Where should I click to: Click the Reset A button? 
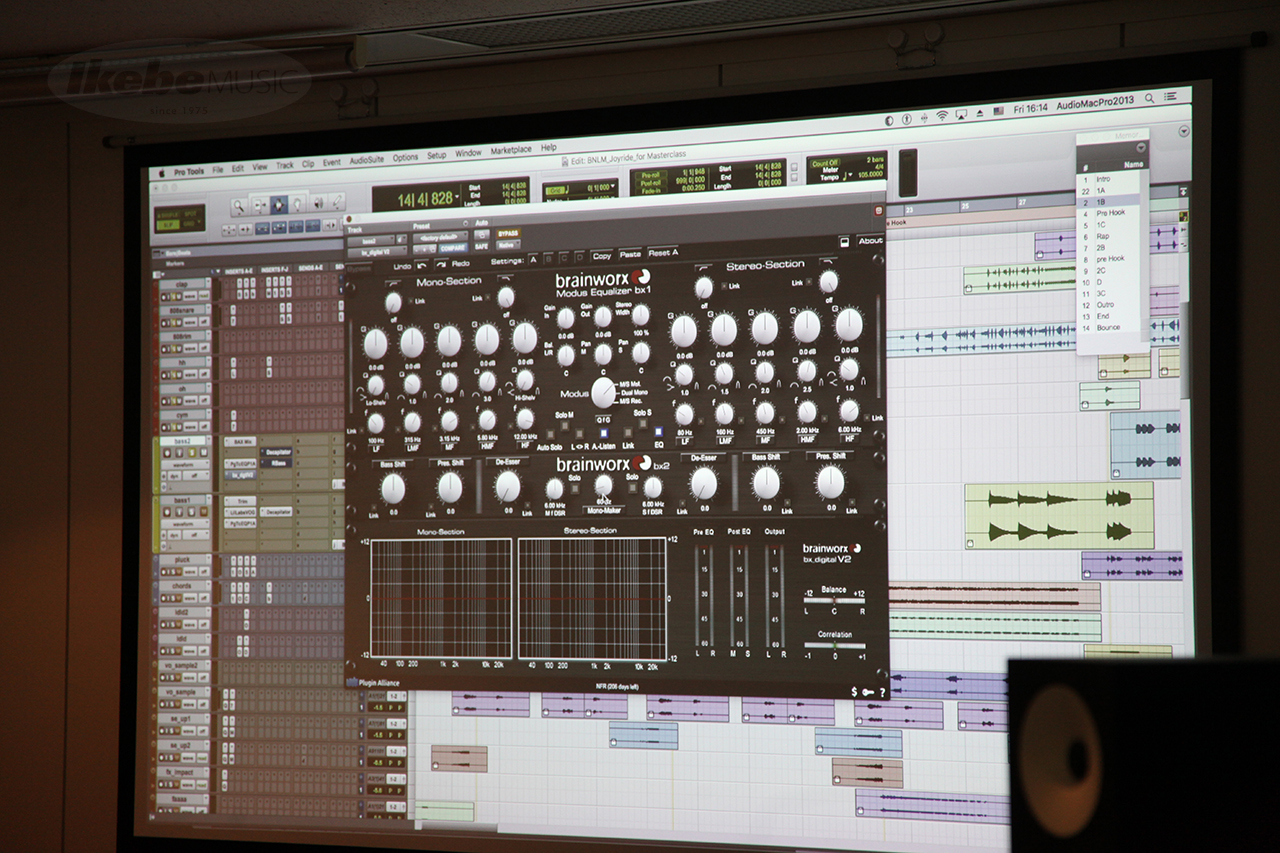[x=663, y=253]
